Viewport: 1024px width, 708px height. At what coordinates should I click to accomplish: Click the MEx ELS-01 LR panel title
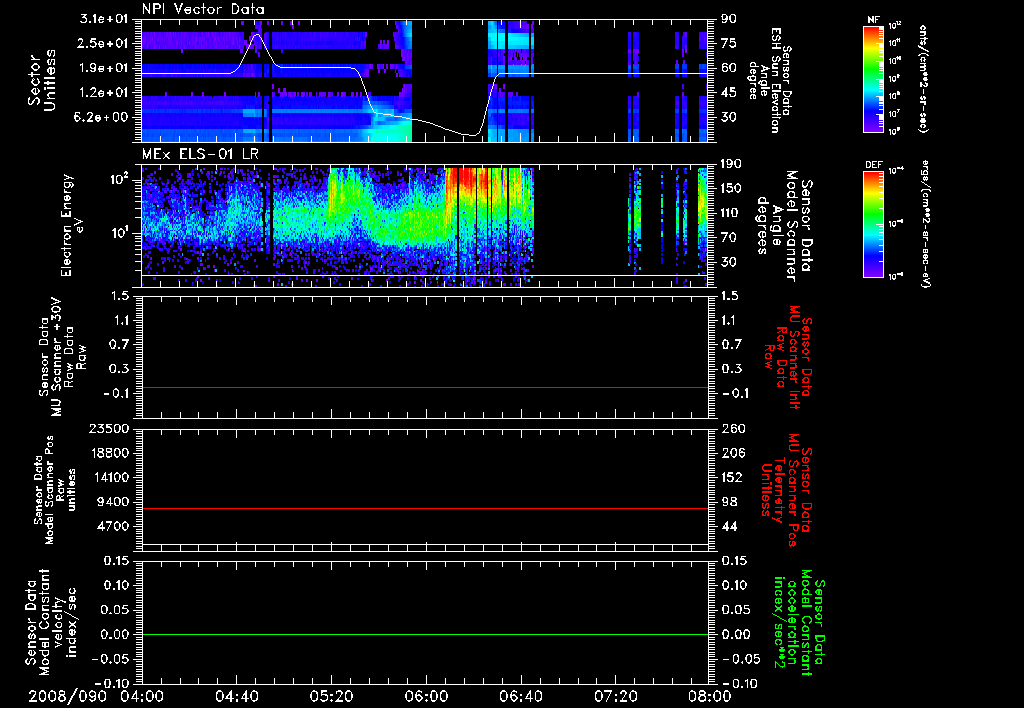point(201,154)
